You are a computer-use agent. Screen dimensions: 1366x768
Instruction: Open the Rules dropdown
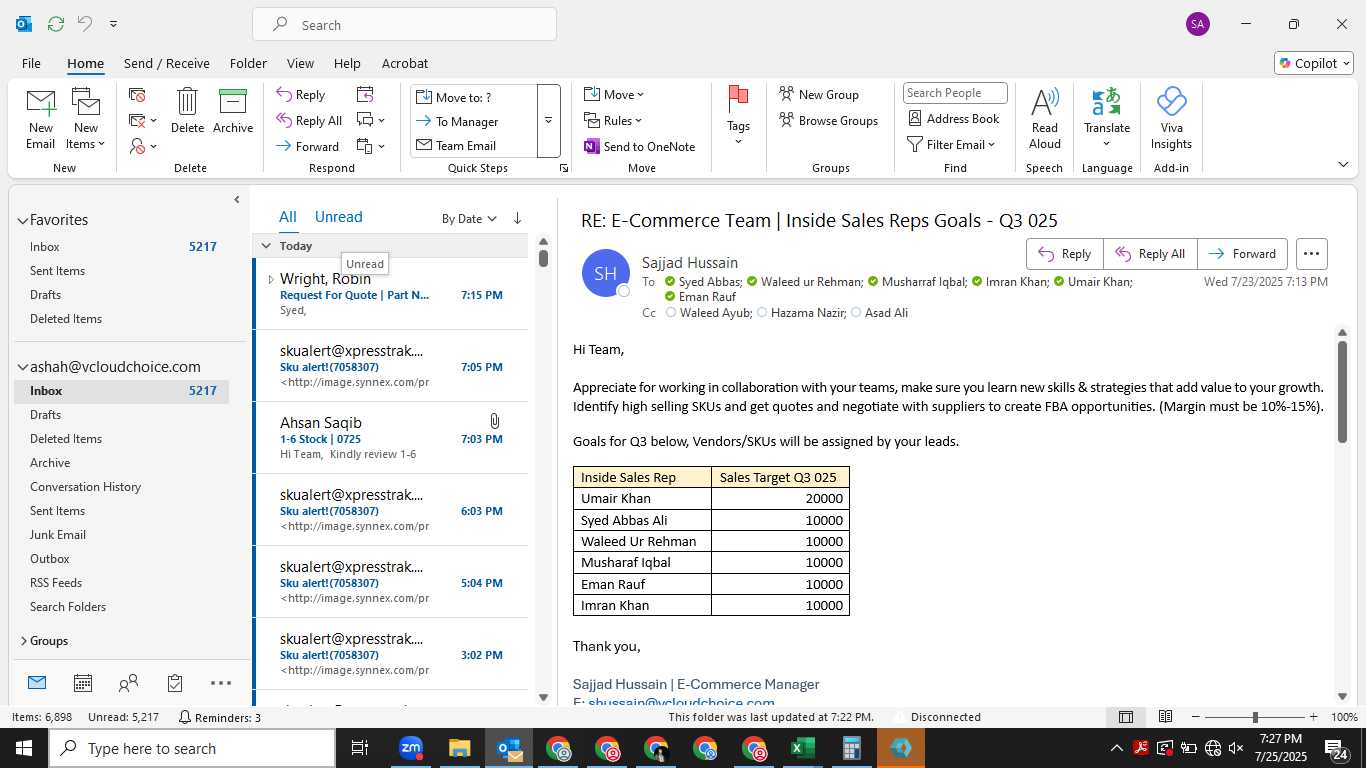pyautogui.click(x=614, y=120)
